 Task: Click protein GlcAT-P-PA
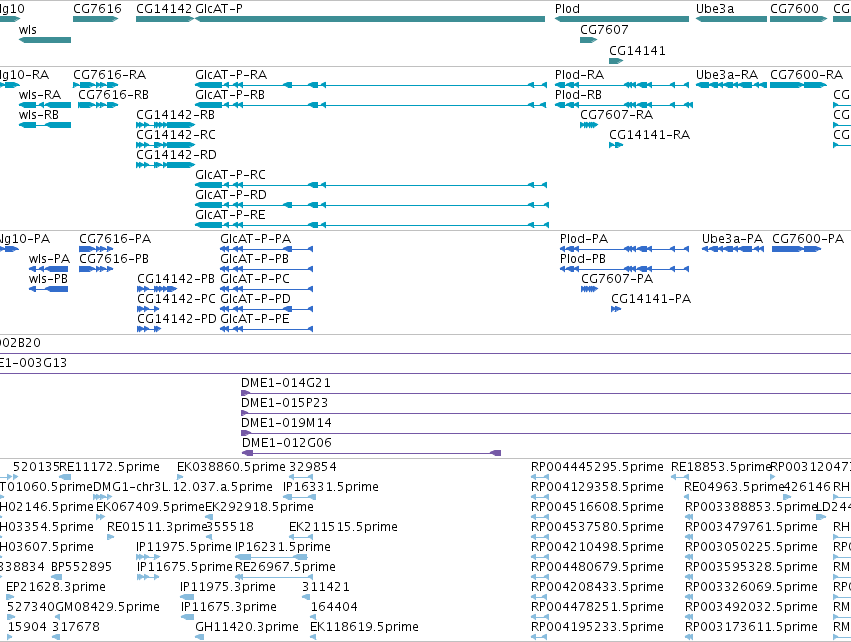[x=266, y=249]
